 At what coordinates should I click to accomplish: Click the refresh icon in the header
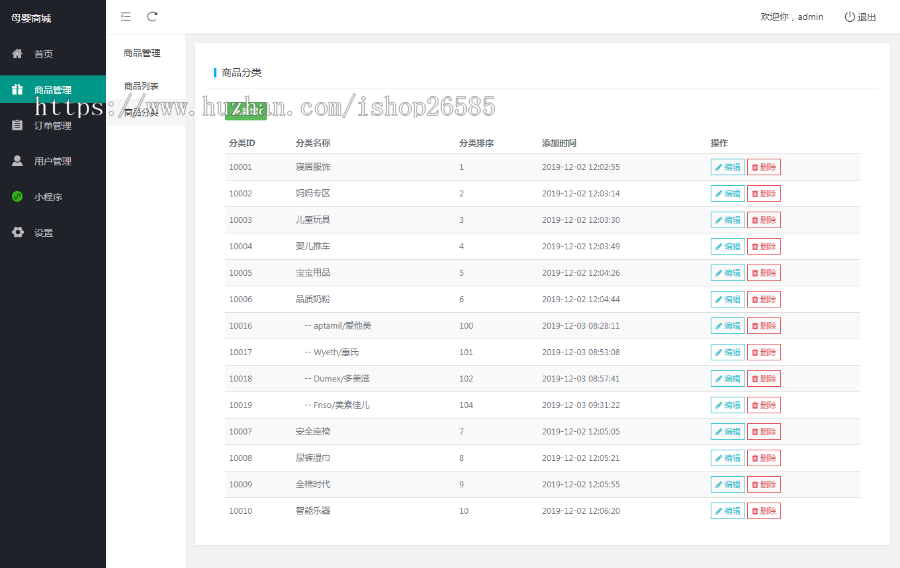pos(152,17)
